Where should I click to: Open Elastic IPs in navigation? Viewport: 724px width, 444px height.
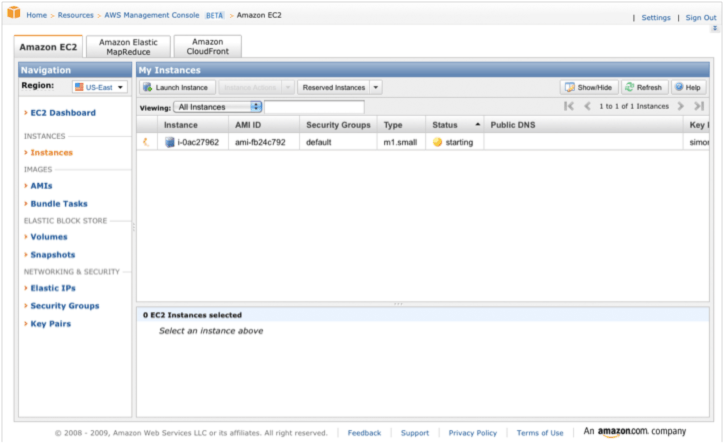point(53,288)
